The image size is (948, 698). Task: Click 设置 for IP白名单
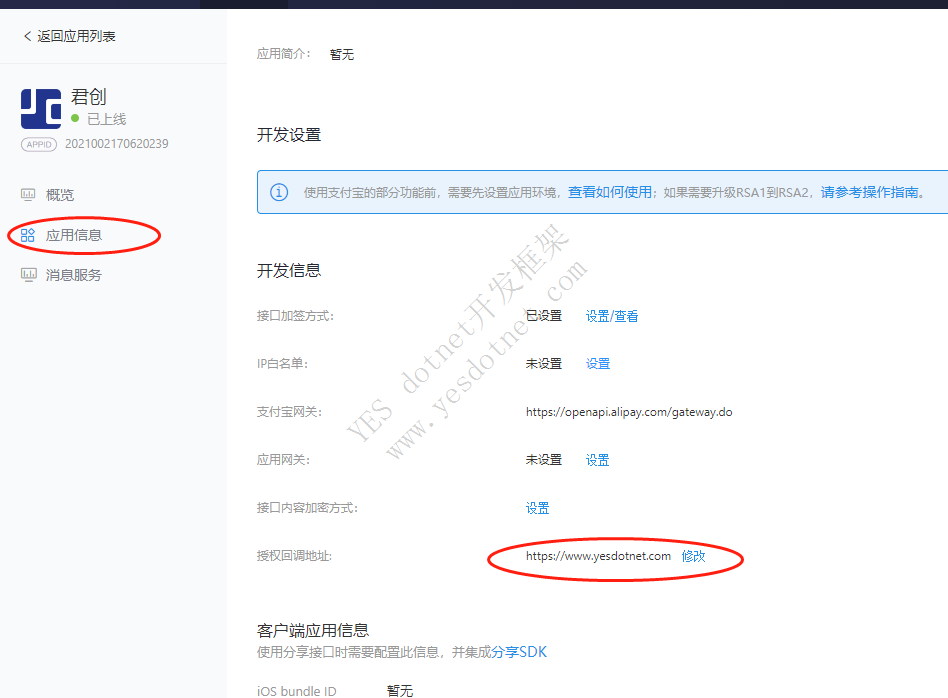point(598,364)
